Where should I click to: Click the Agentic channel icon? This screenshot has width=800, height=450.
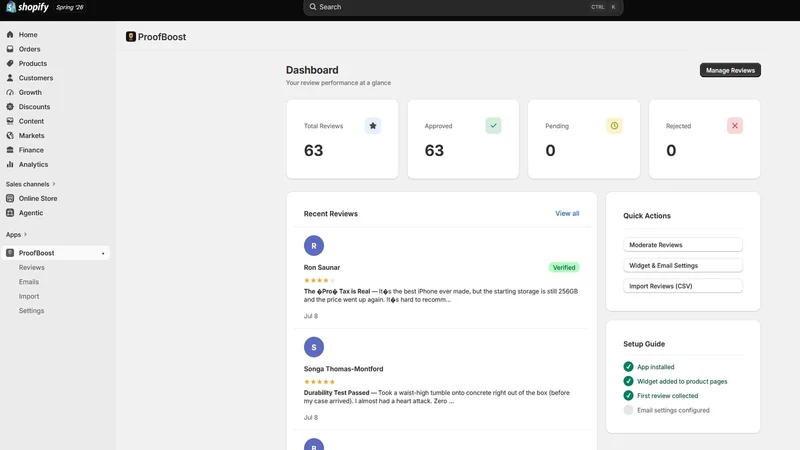(10, 213)
